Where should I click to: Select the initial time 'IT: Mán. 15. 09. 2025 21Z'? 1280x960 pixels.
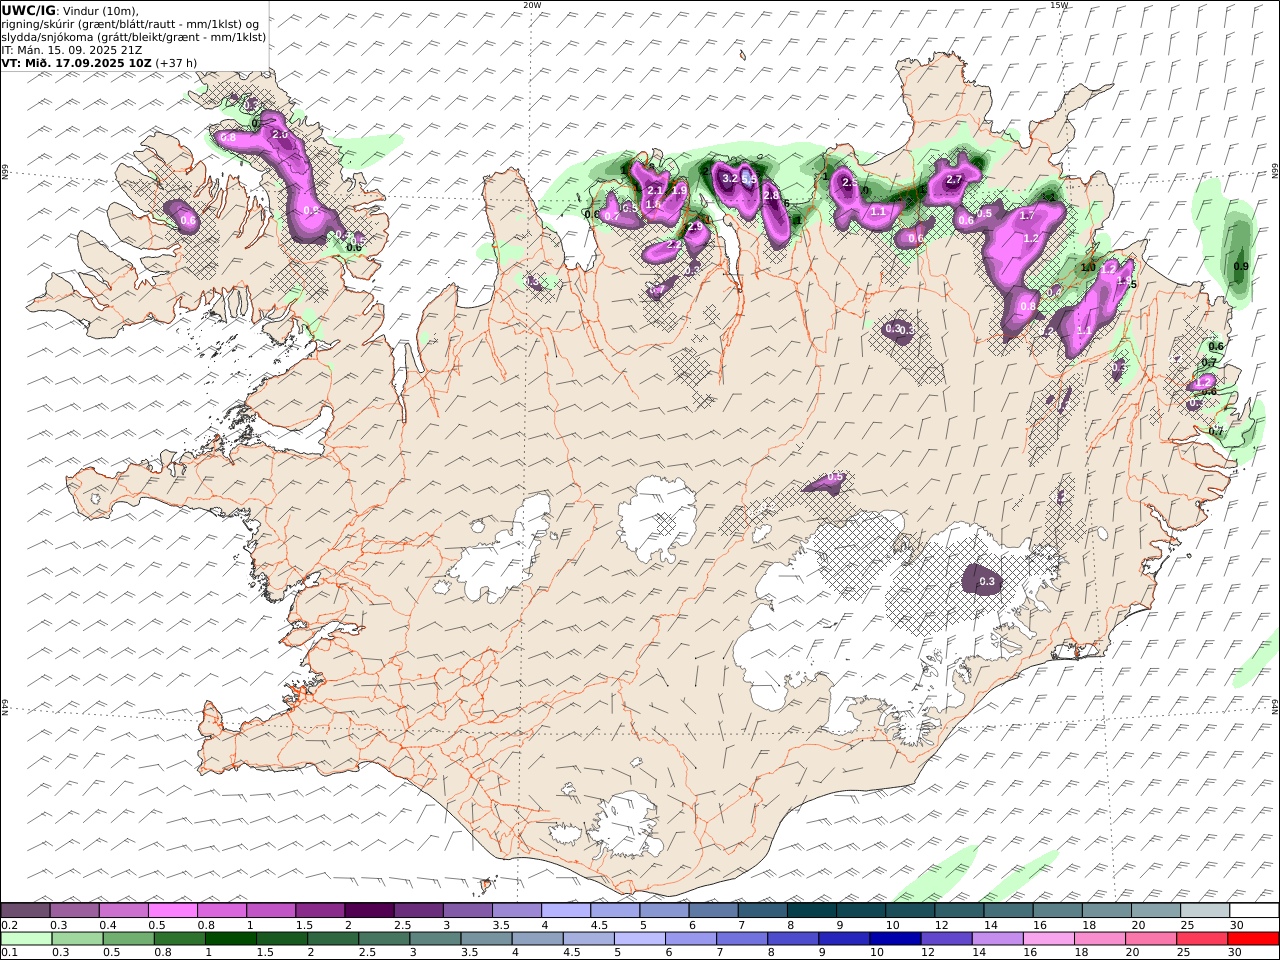[72, 50]
